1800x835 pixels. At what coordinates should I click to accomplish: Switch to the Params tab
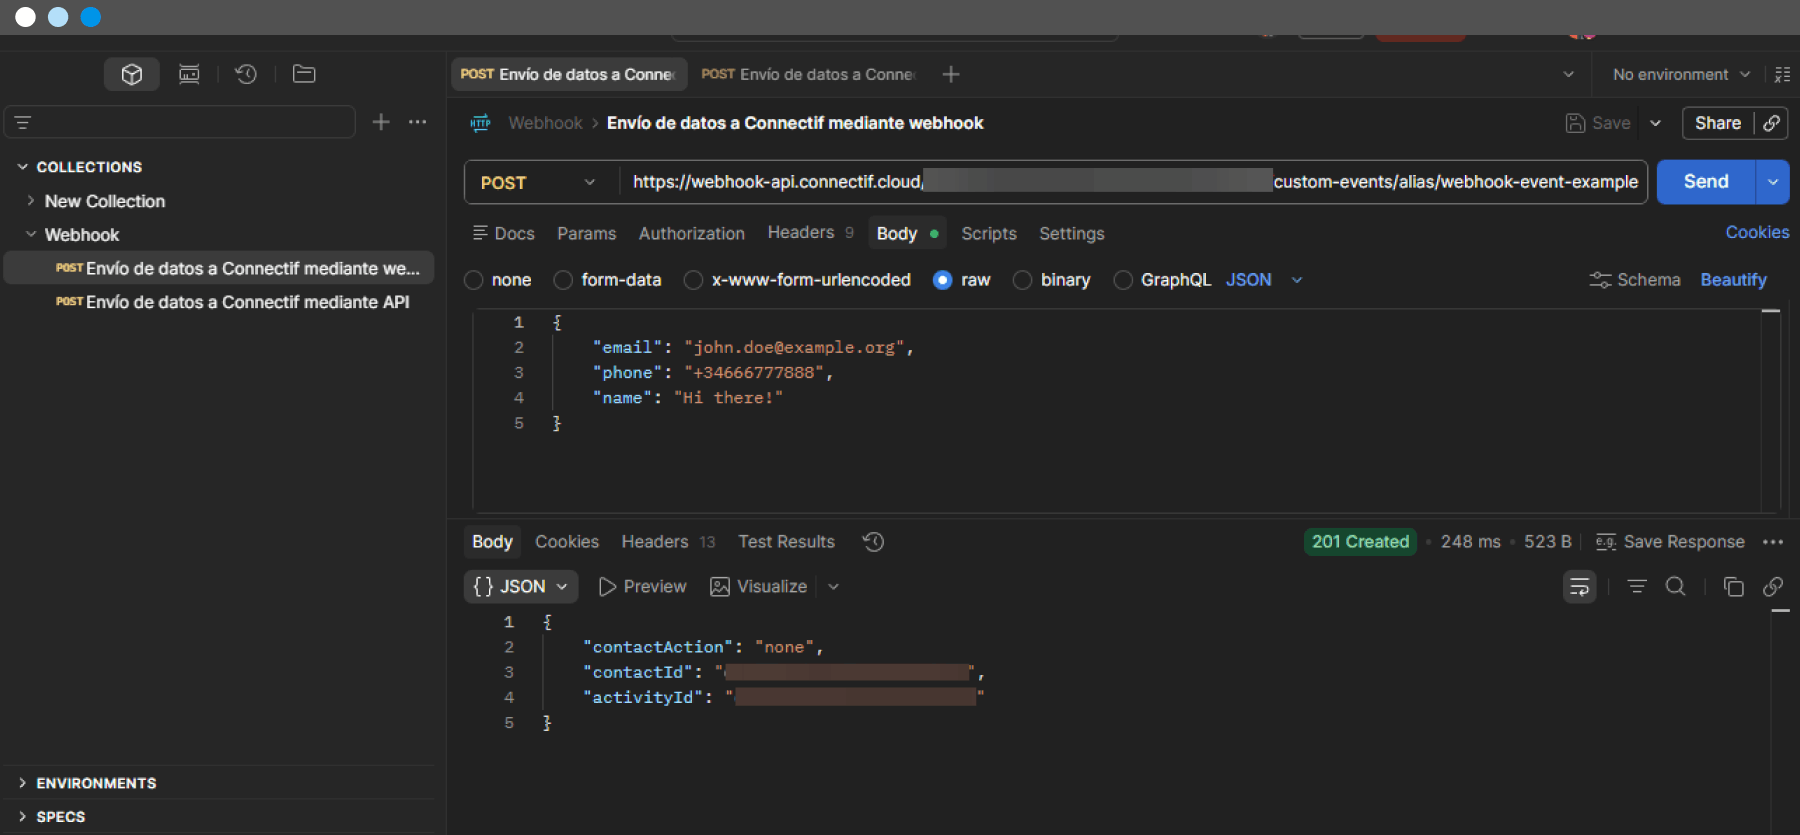click(587, 234)
